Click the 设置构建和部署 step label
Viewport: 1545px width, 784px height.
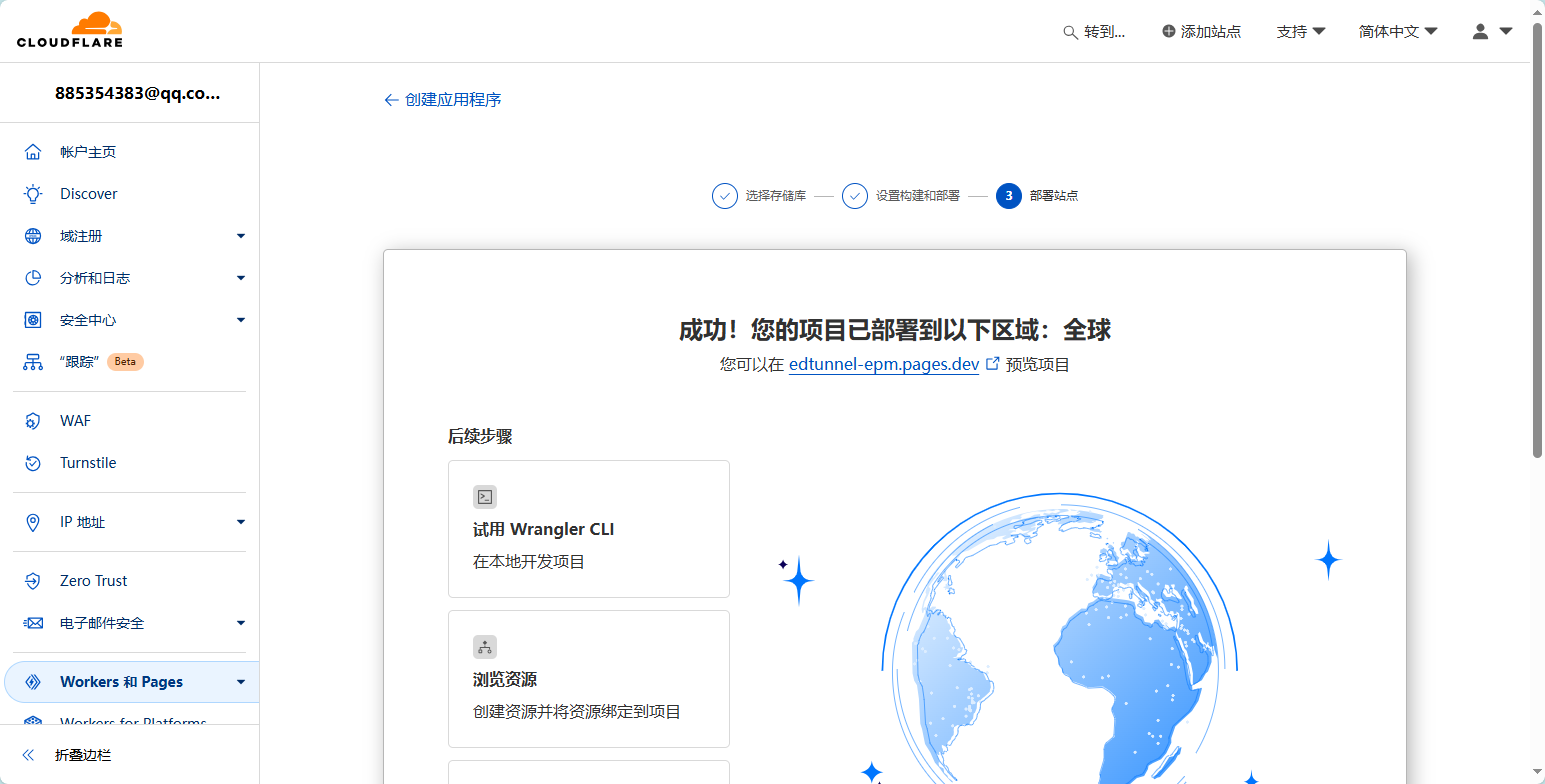tap(918, 196)
